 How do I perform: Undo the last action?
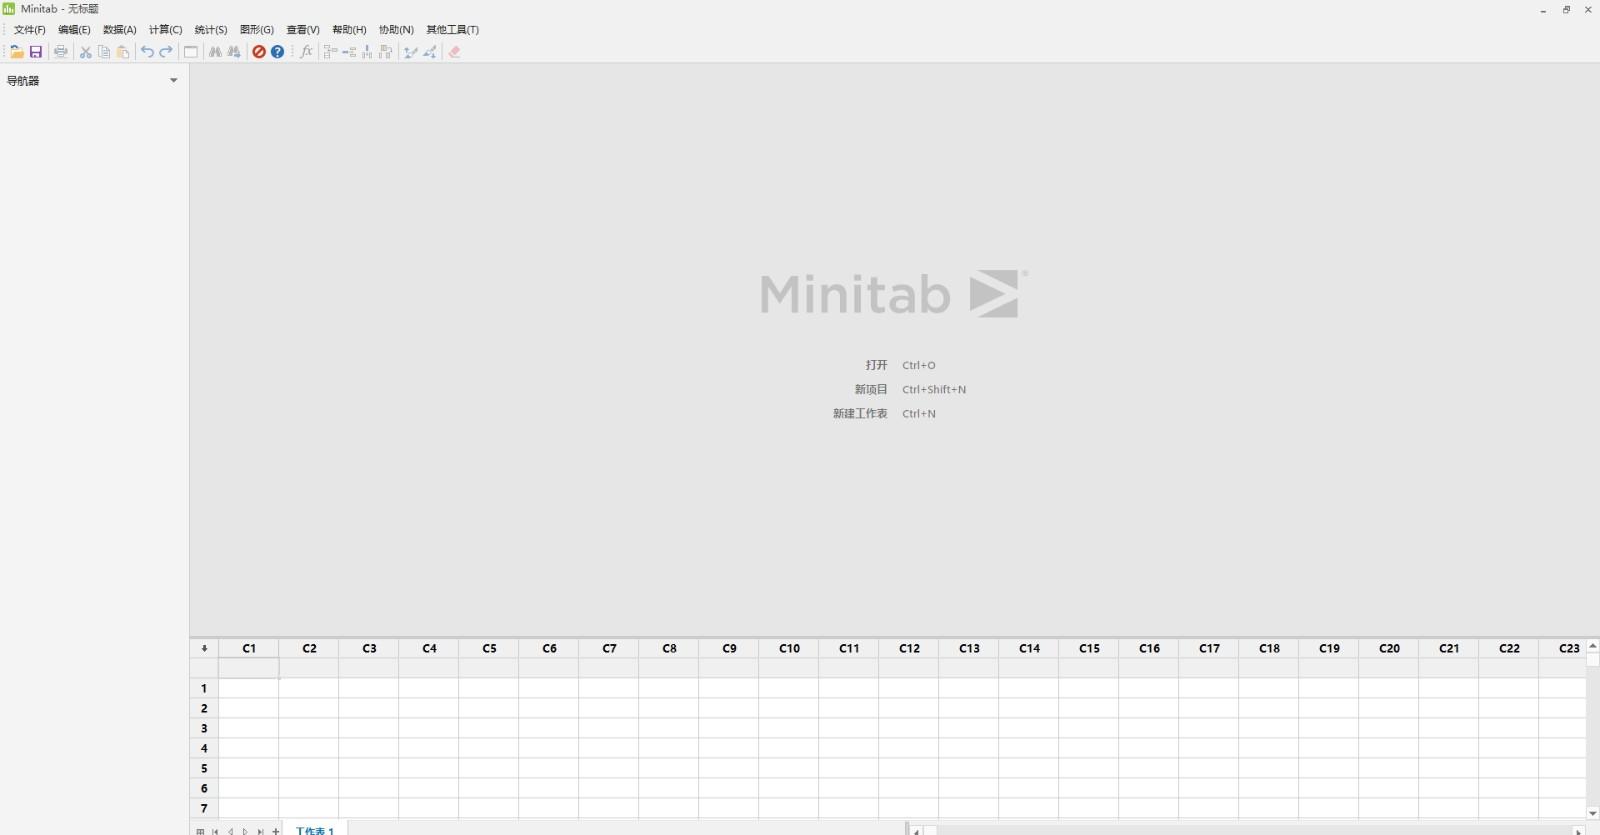point(147,52)
